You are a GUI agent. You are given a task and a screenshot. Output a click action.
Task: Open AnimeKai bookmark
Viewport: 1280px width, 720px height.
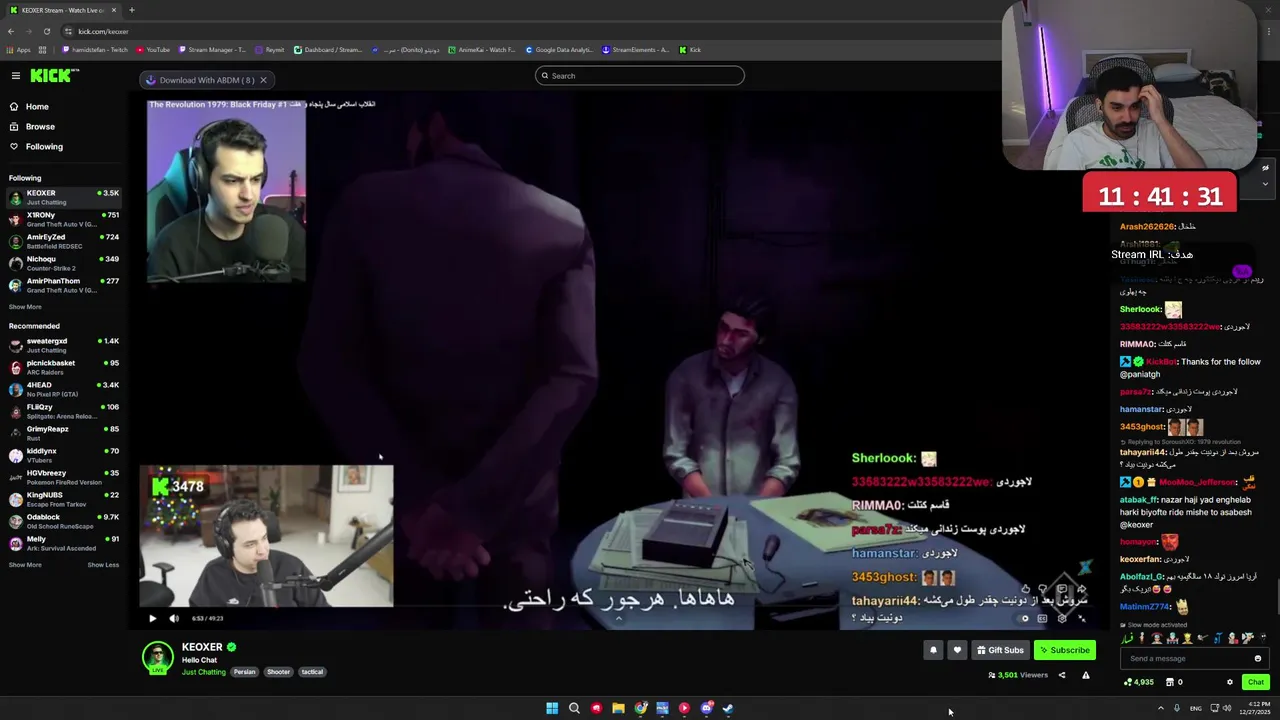[482, 50]
